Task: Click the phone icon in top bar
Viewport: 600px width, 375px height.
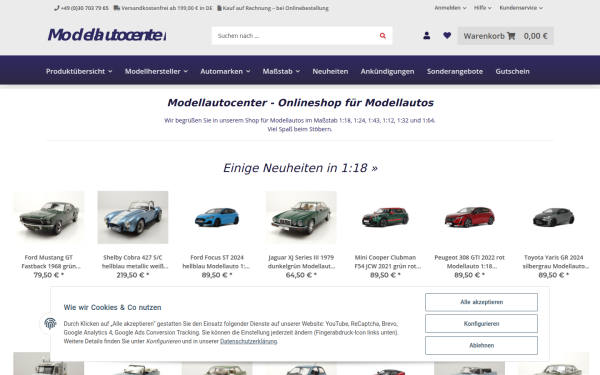Action: coord(57,8)
